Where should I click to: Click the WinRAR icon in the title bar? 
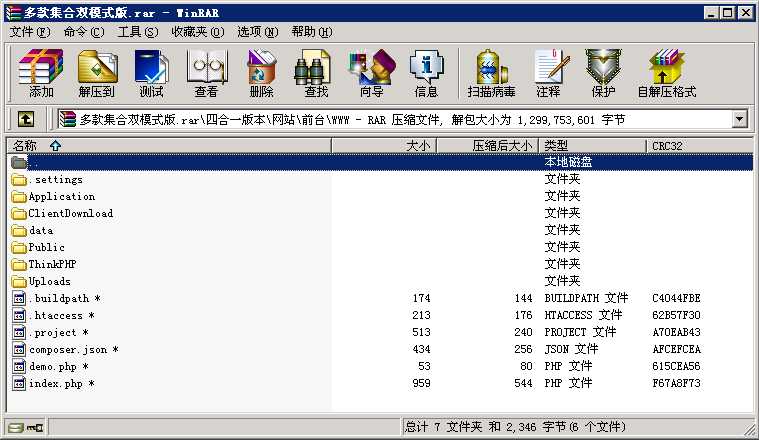pos(13,13)
